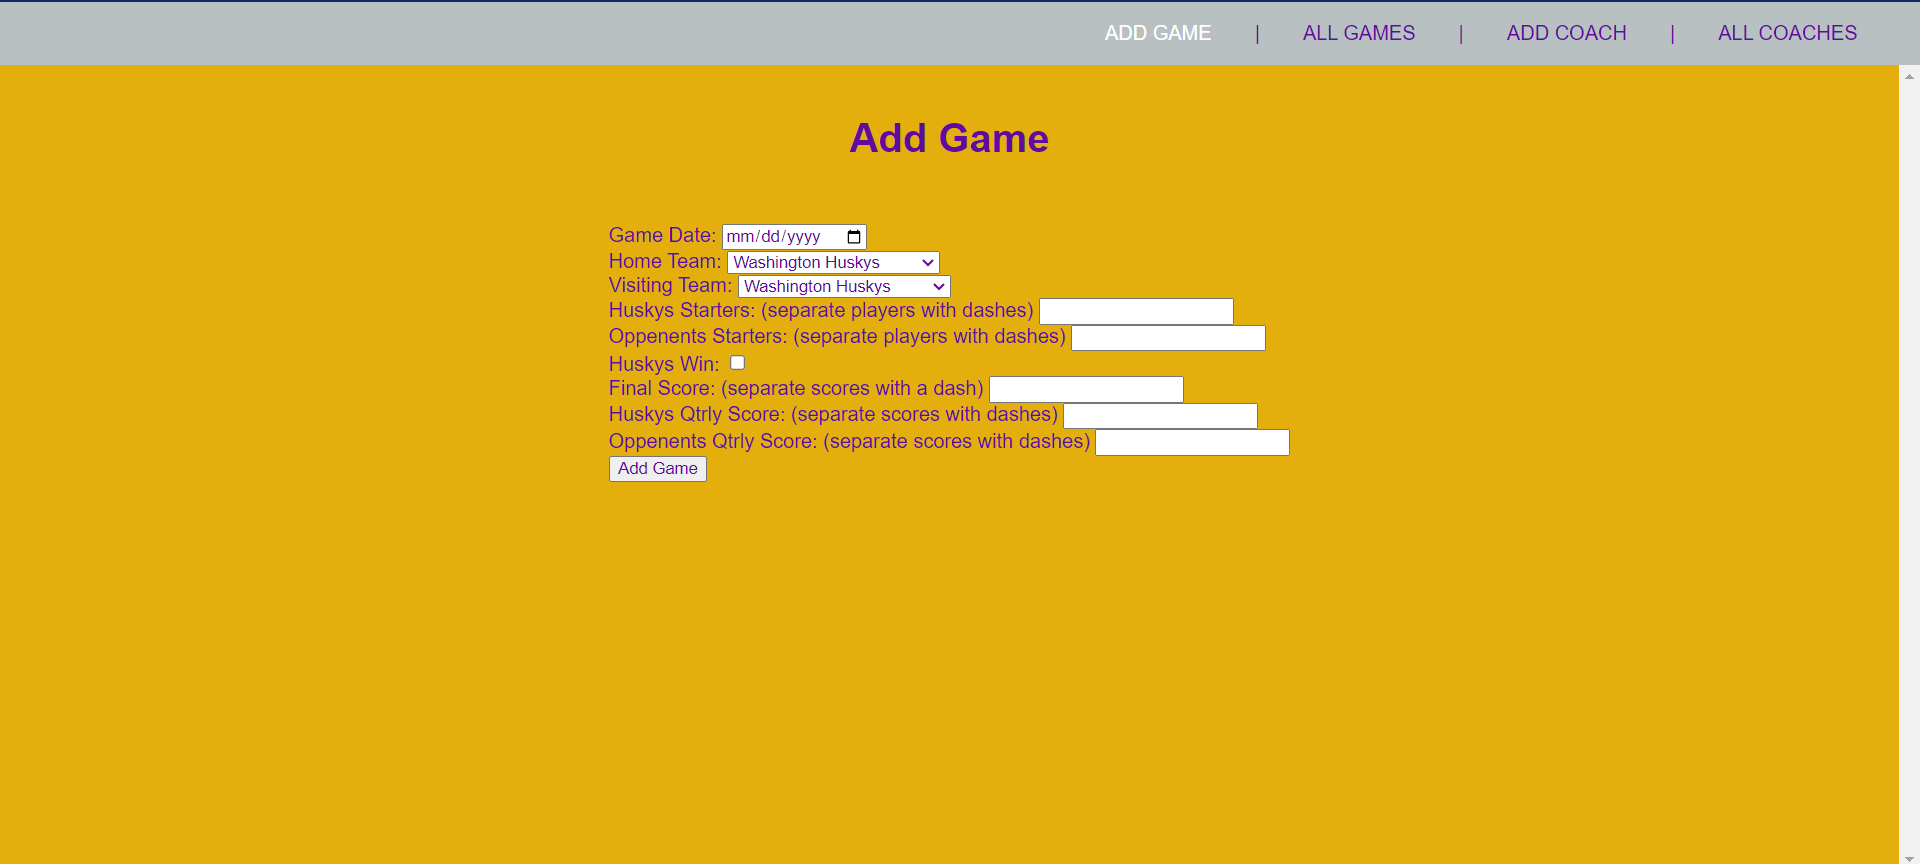Click the 'Game Date:' label text

pos(662,235)
